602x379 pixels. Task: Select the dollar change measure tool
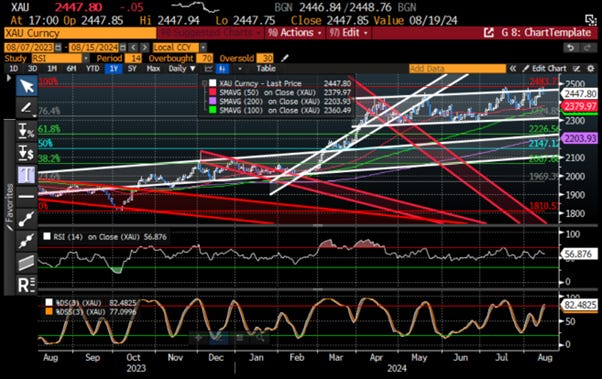point(26,152)
